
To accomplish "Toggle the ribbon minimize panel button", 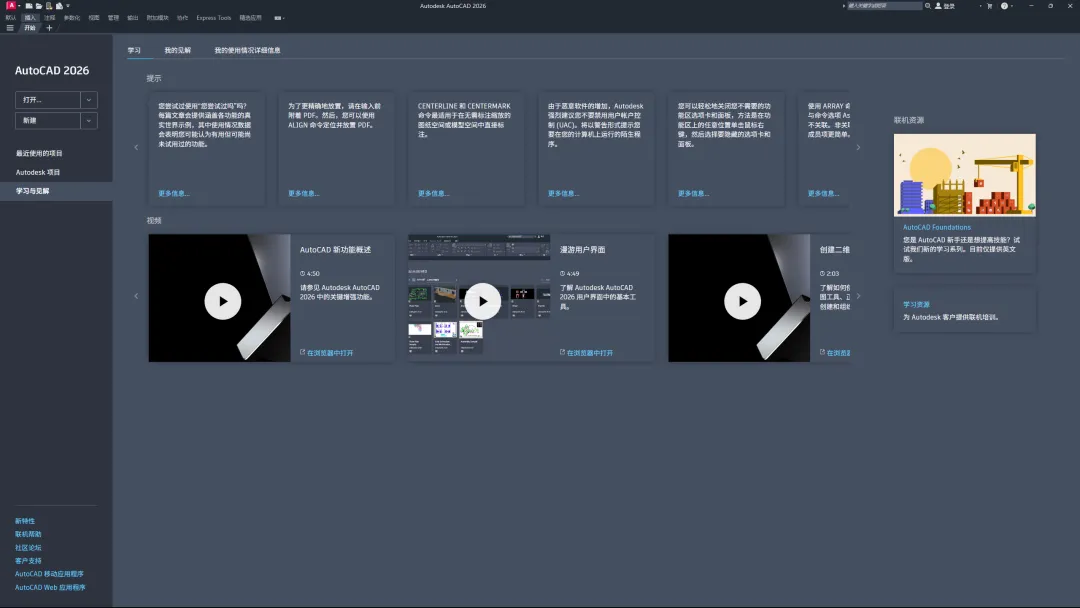I will 278,18.
